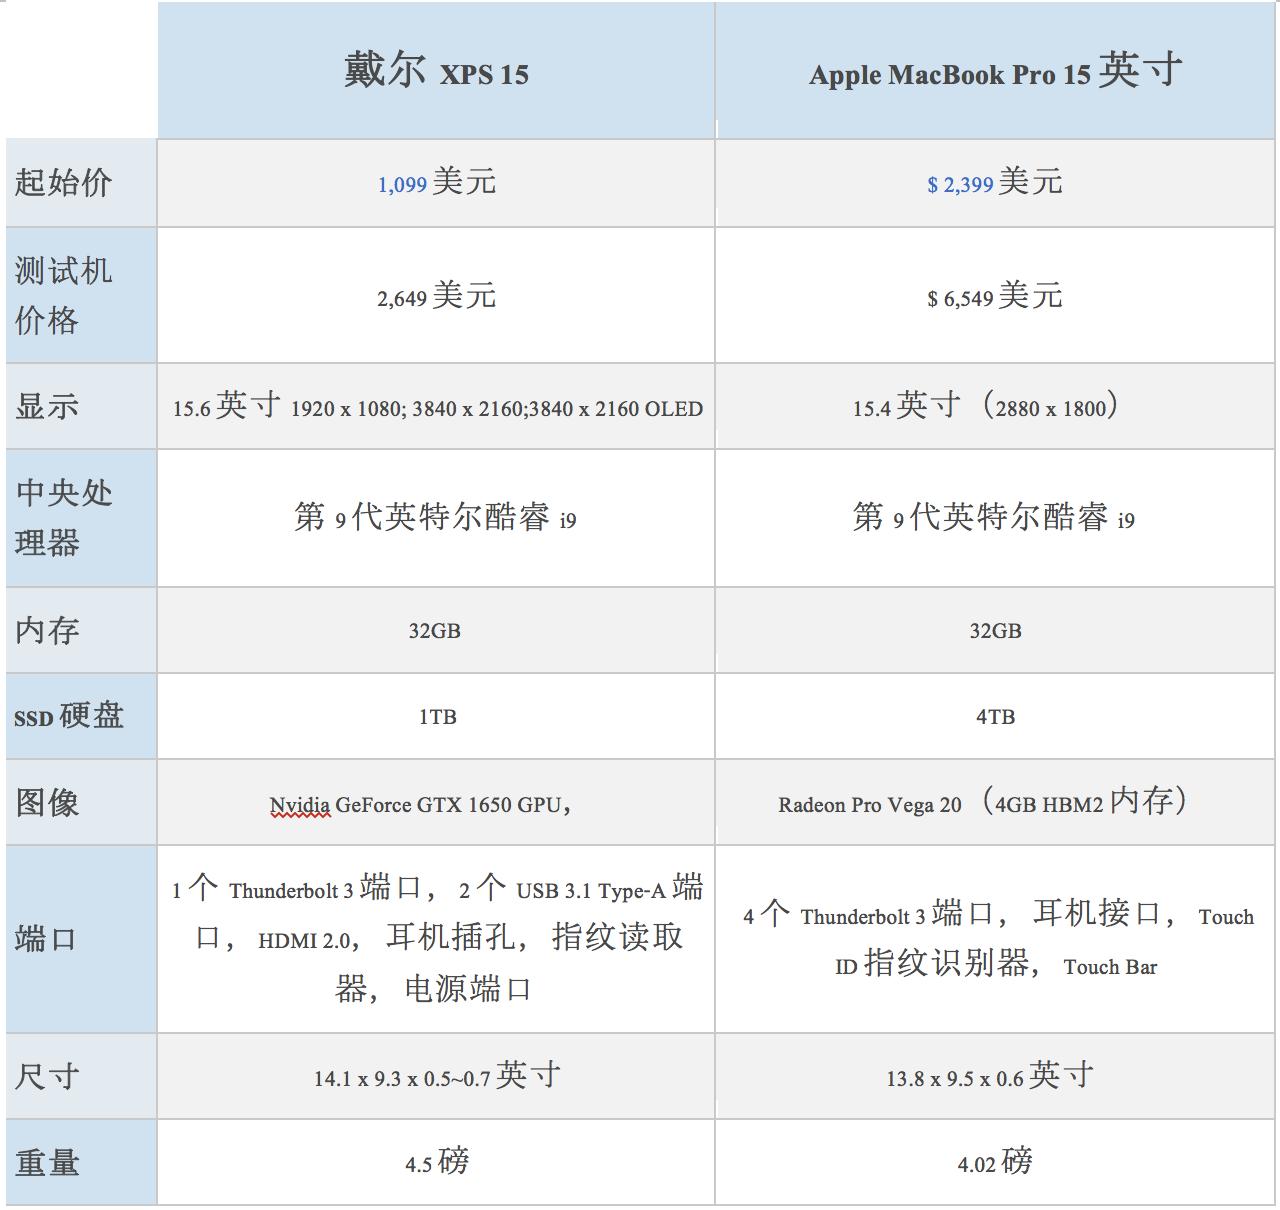Select the XPS 15 ports description cell

pyautogui.click(x=434, y=938)
